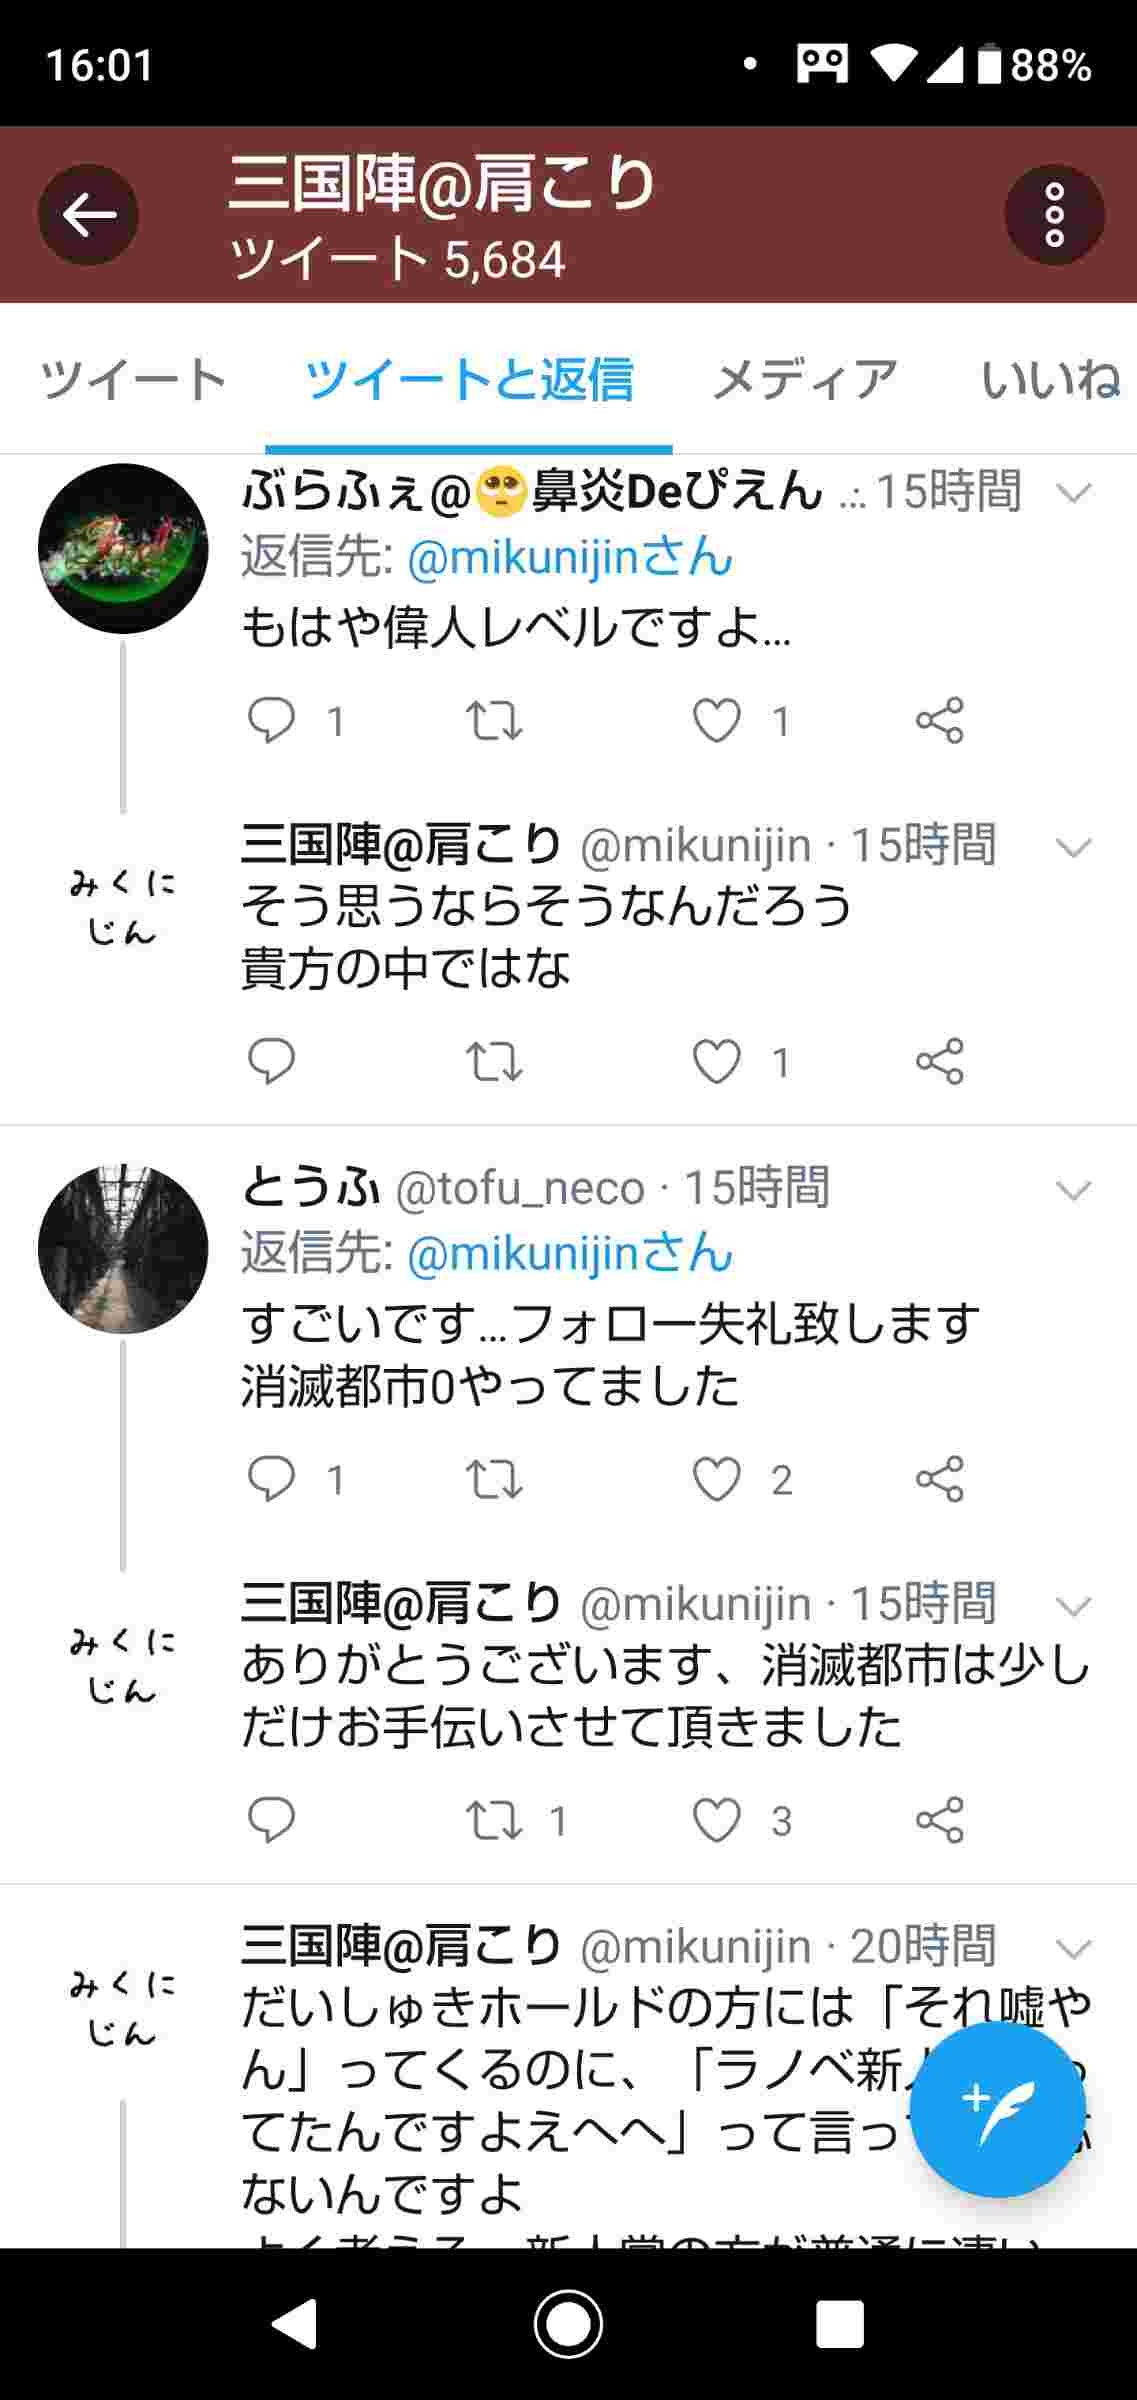Retweet the ありがとうございます reply
This screenshot has height=2400, width=1137.
point(494,1820)
